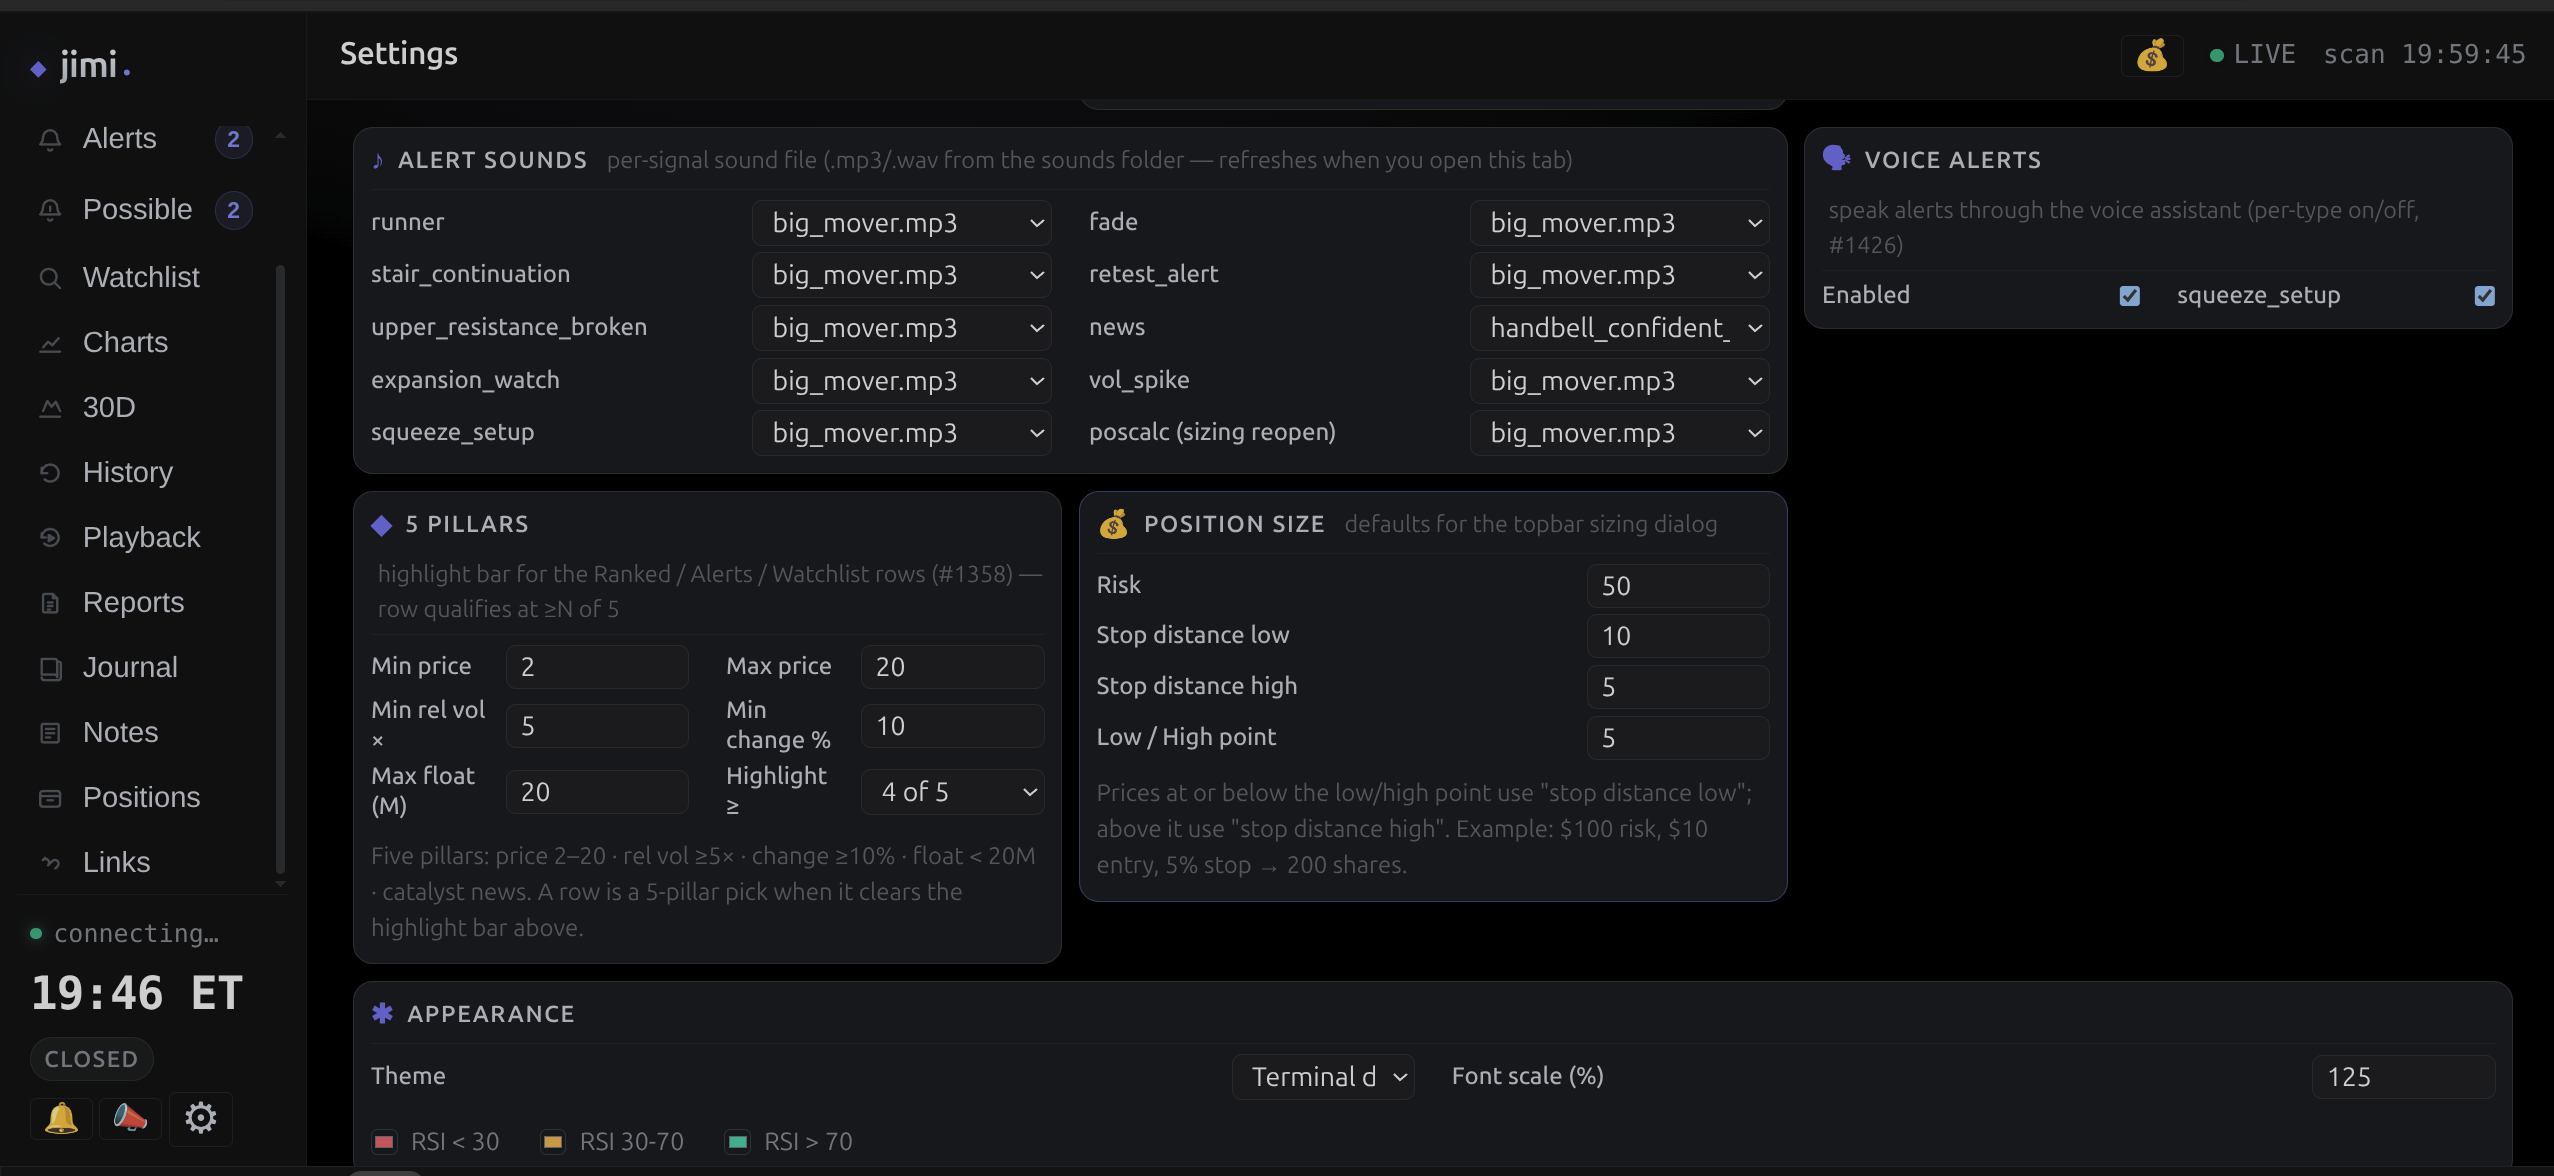Click the RSI 30-70 yellow color swatch
Viewport: 2554px width, 1176px height.
coord(553,1142)
